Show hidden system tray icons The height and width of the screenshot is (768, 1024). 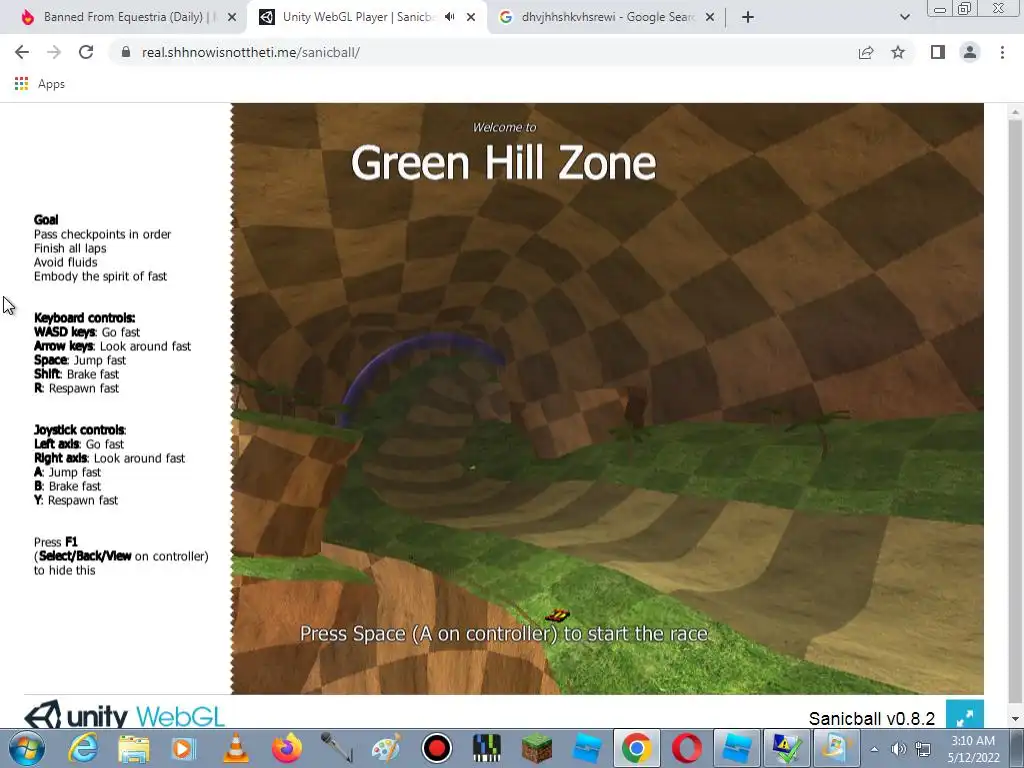pos(874,749)
